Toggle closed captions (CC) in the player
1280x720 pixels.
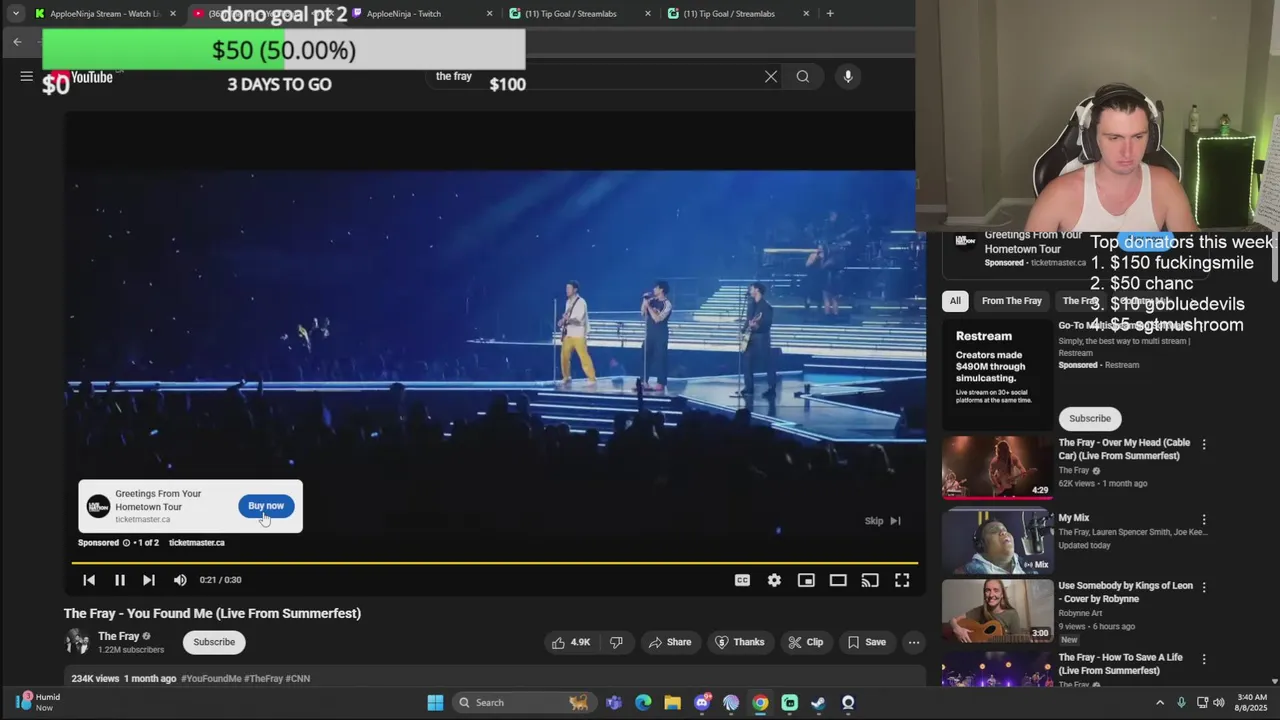click(742, 580)
